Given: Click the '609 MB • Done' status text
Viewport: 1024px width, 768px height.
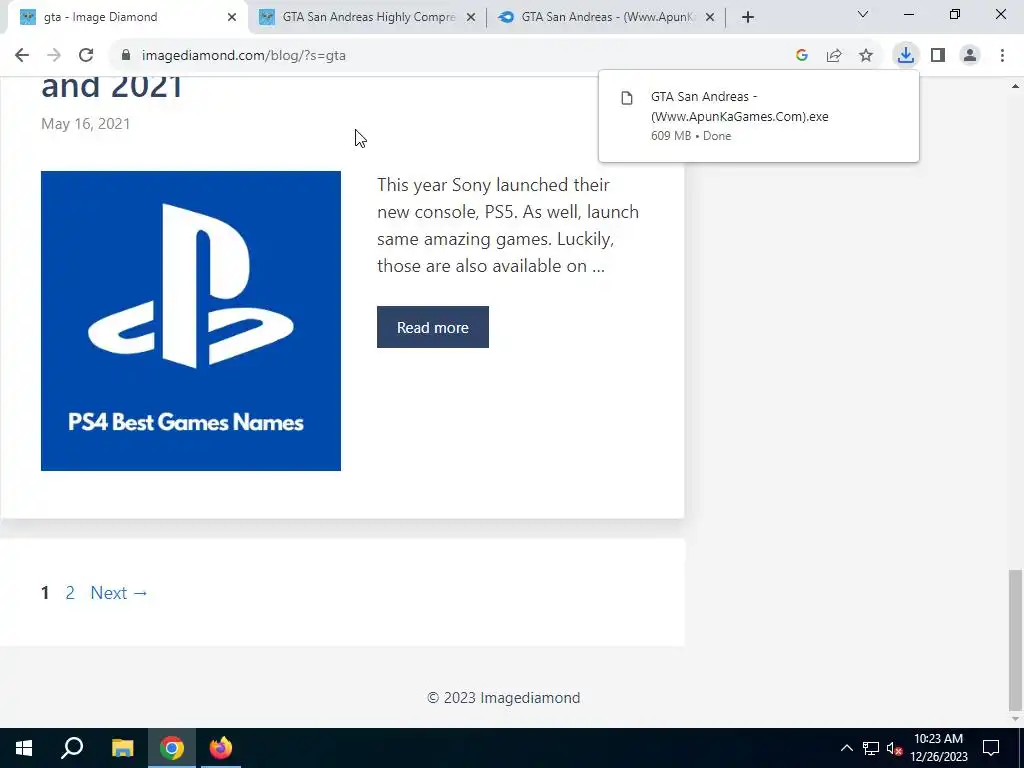Looking at the screenshot, I should pyautogui.click(x=691, y=136).
